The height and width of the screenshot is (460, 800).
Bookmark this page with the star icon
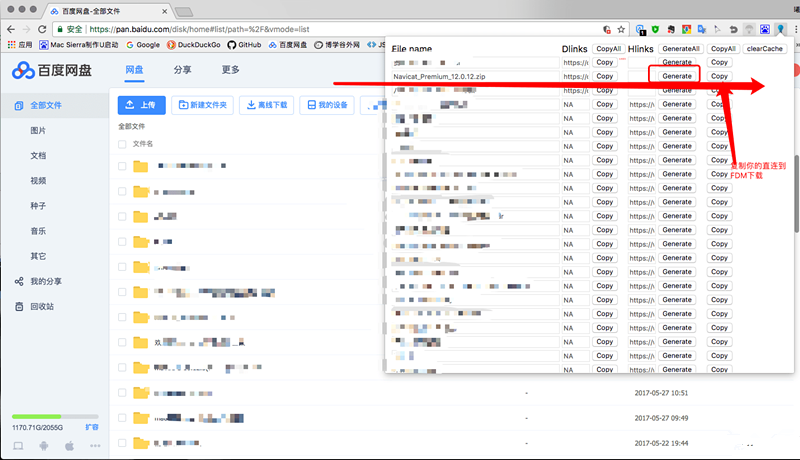pos(621,30)
